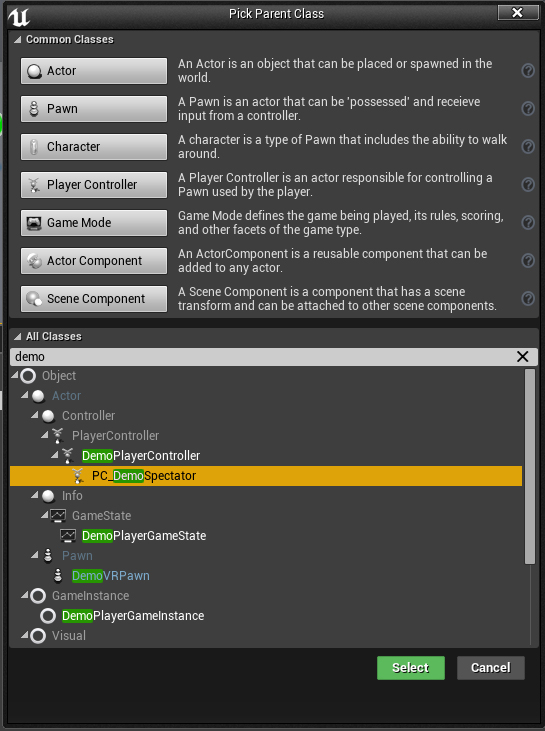Open help for Actor Component class
Image resolution: width=545 pixels, height=731 pixels.
[x=528, y=261]
